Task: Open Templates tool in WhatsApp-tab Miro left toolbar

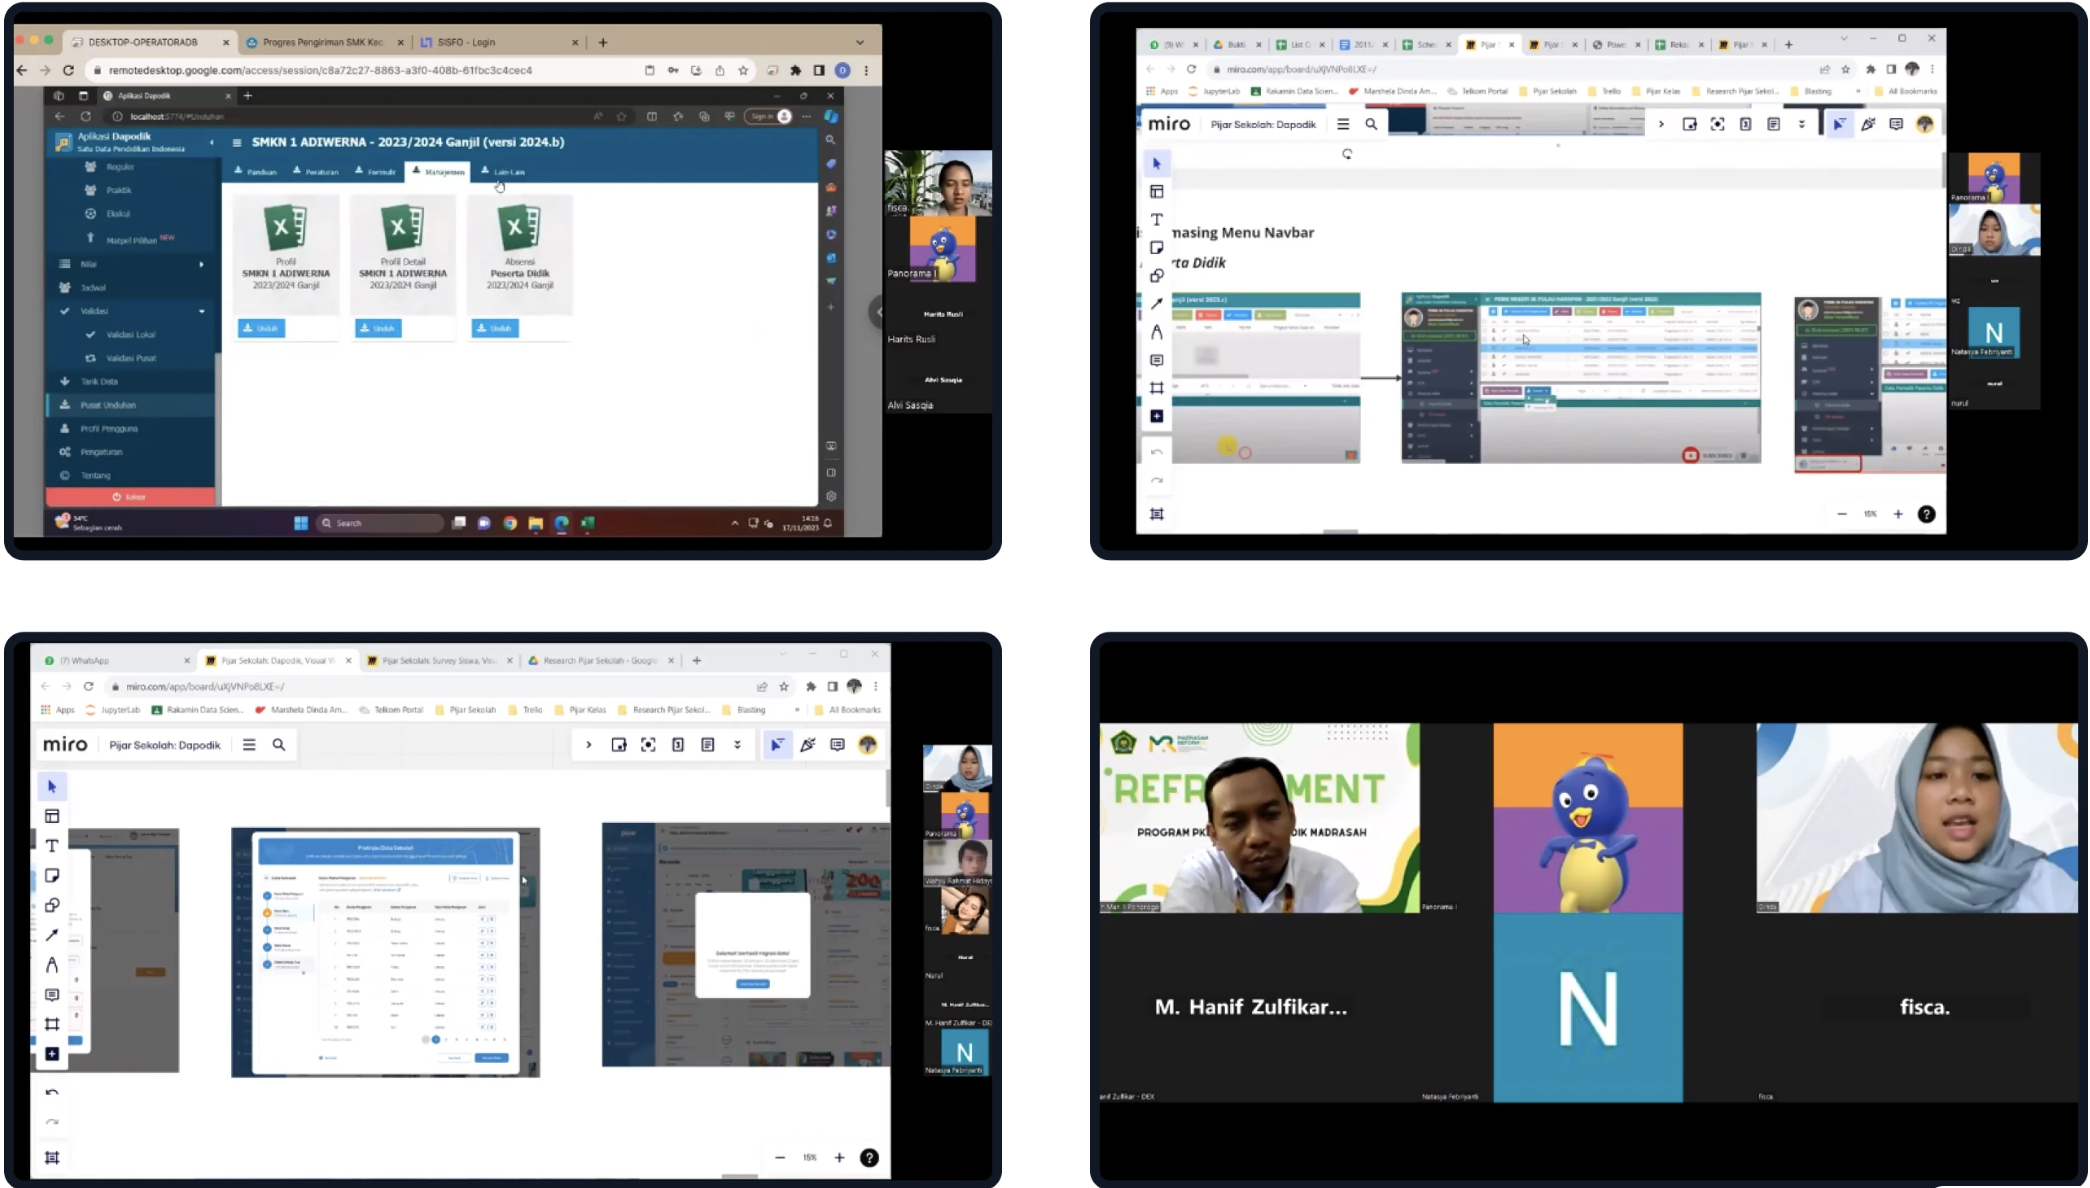Action: click(x=52, y=816)
